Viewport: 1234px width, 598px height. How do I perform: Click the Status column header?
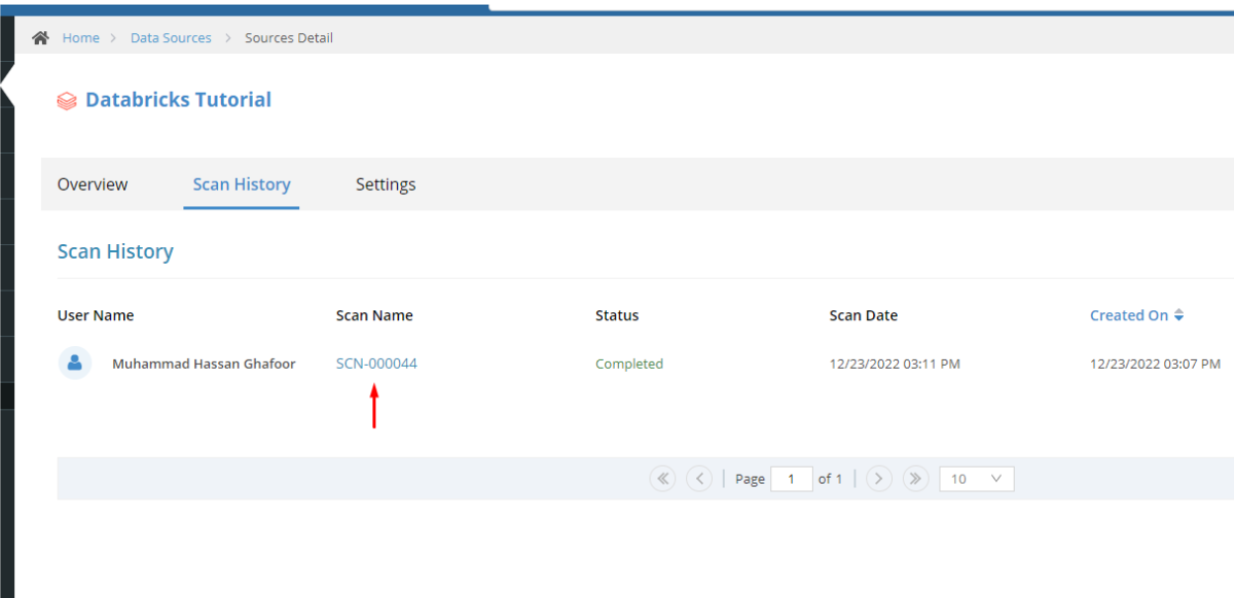(x=617, y=315)
